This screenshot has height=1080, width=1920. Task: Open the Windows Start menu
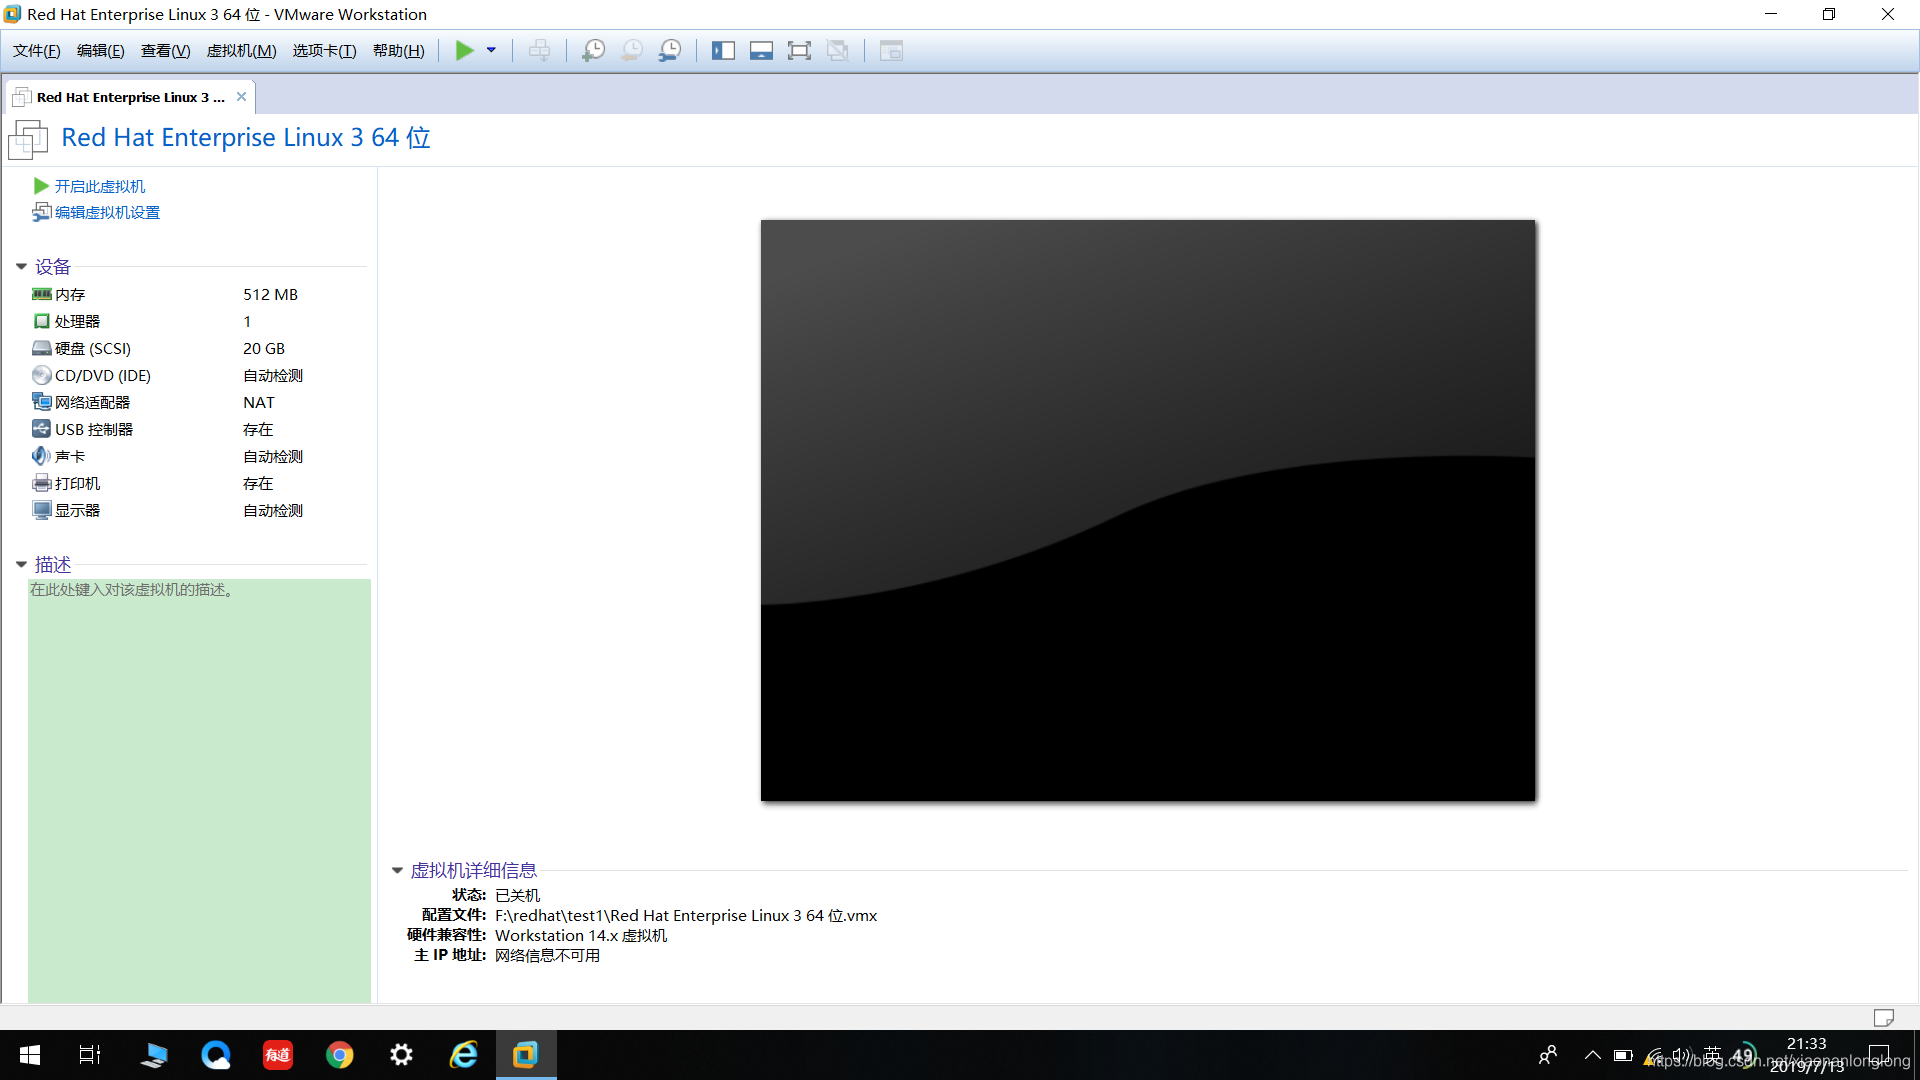click(30, 1055)
